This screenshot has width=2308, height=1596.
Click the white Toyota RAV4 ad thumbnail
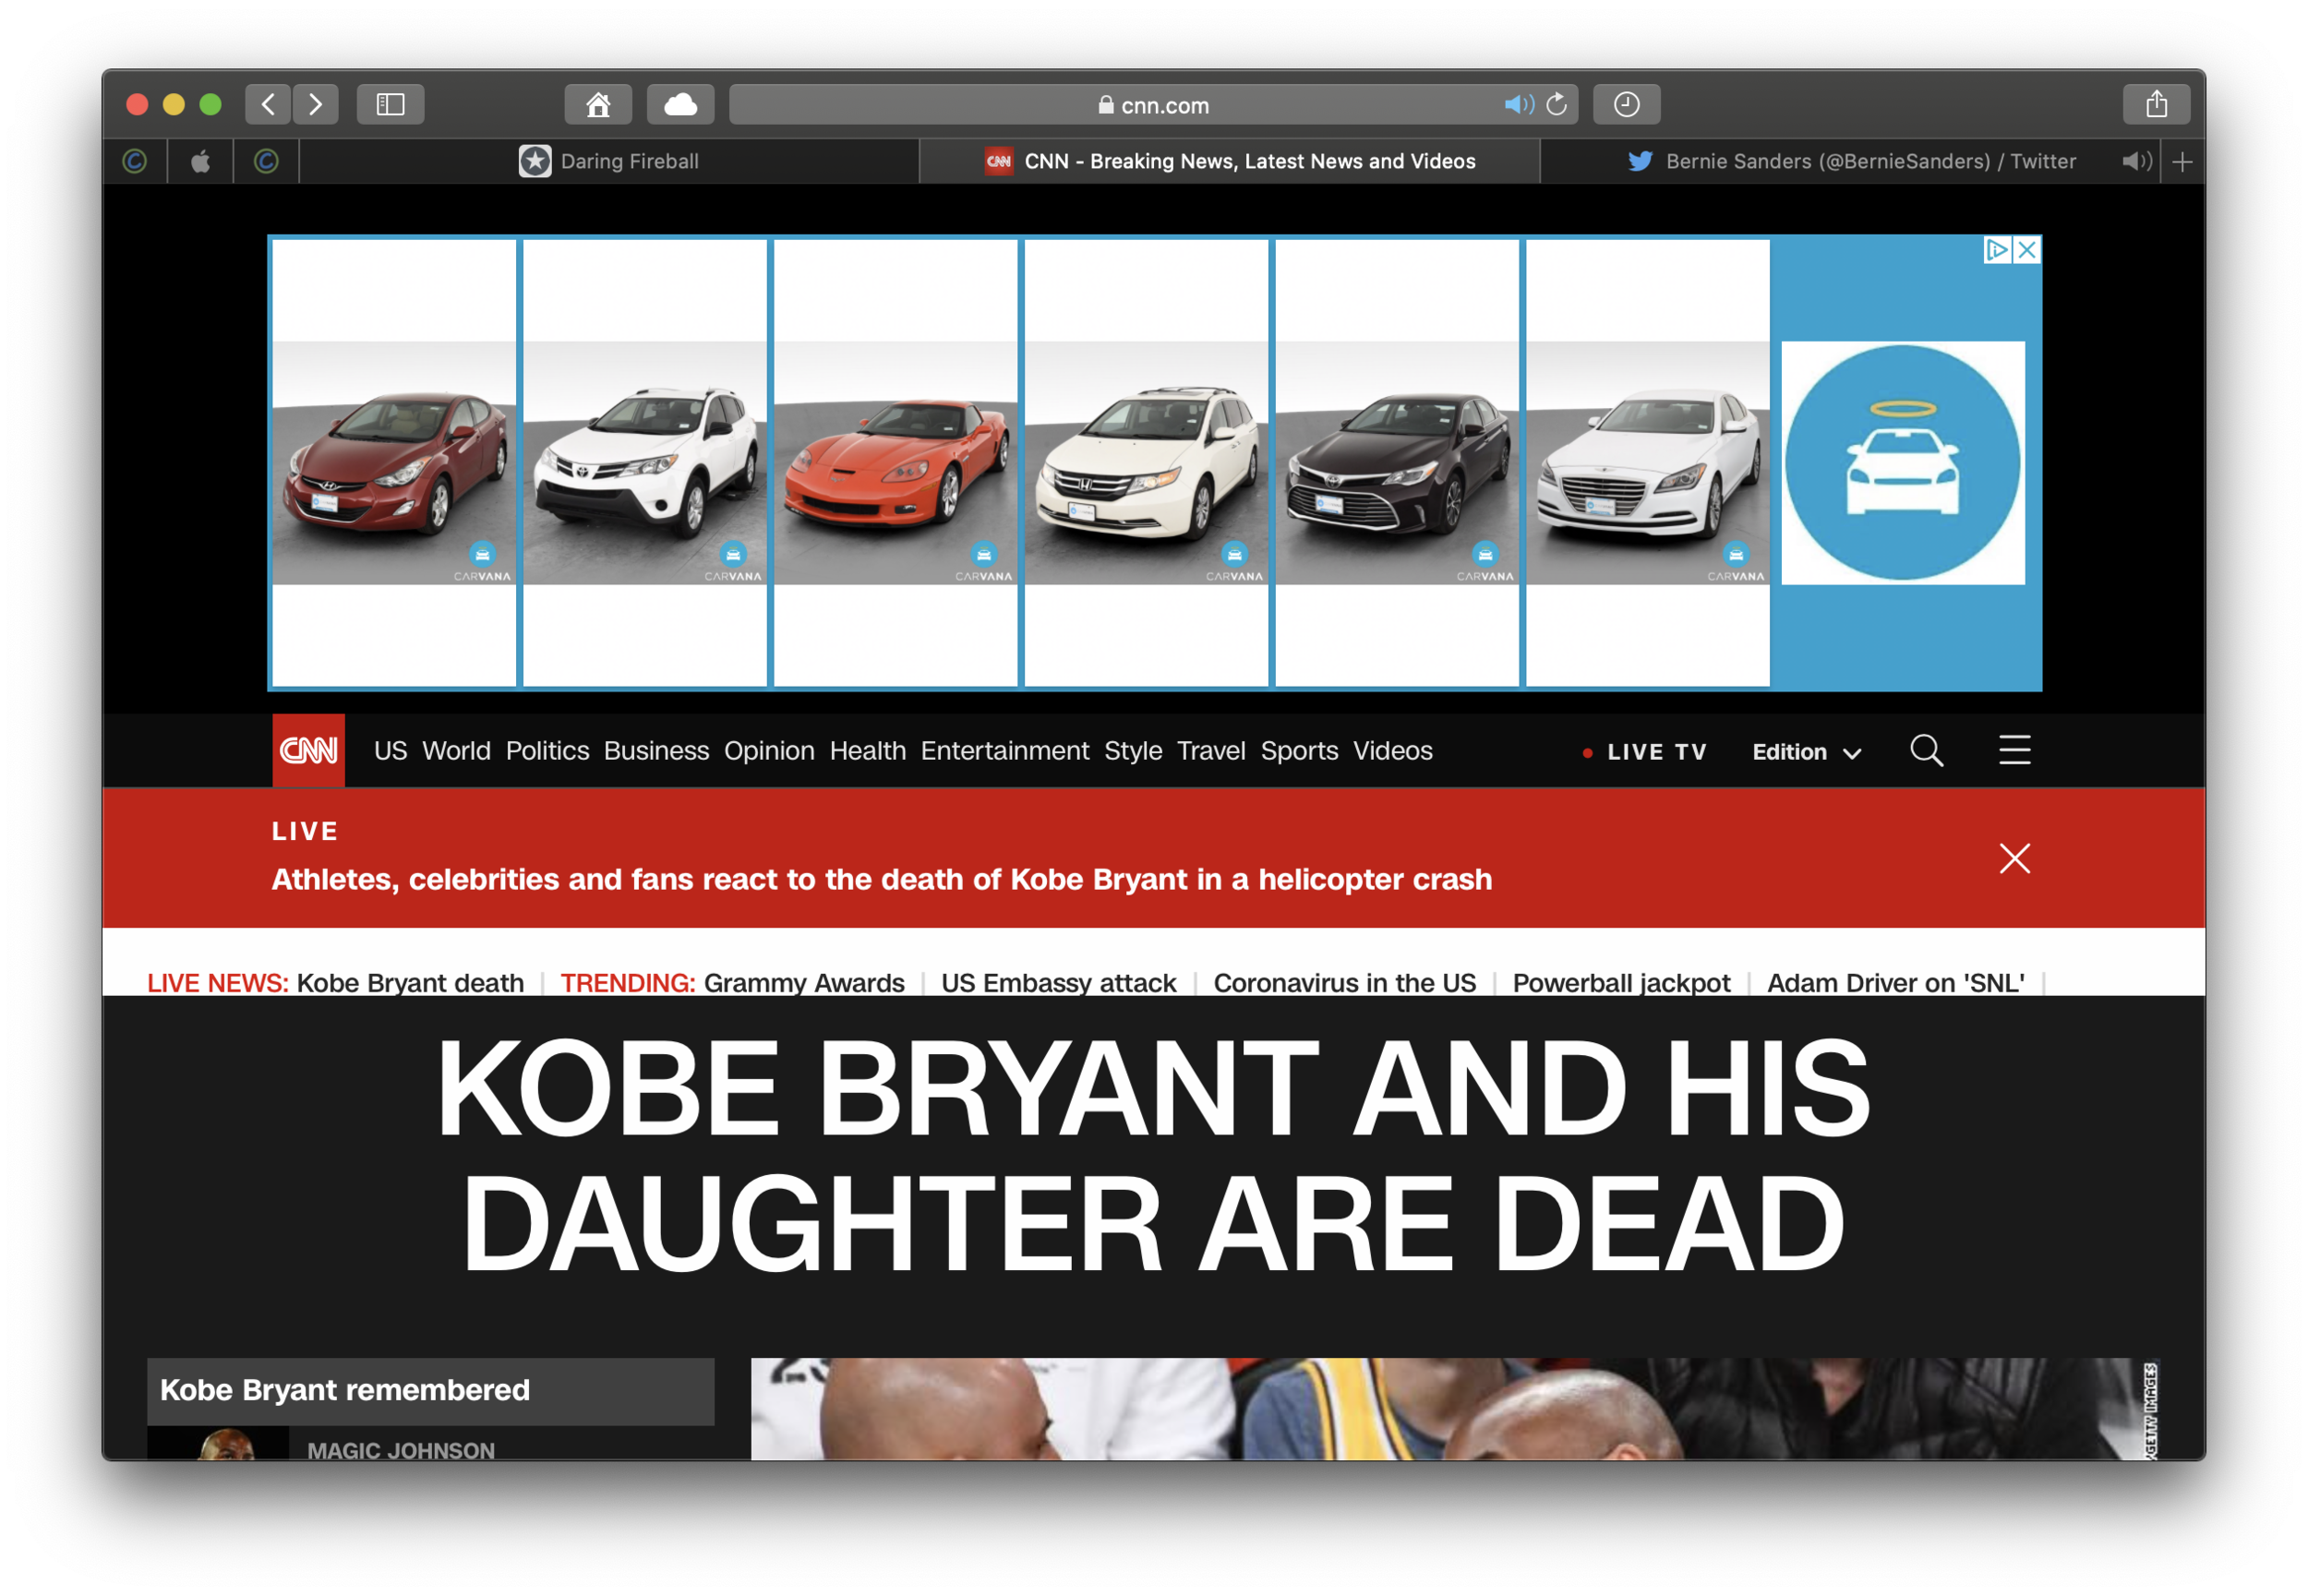(x=645, y=463)
